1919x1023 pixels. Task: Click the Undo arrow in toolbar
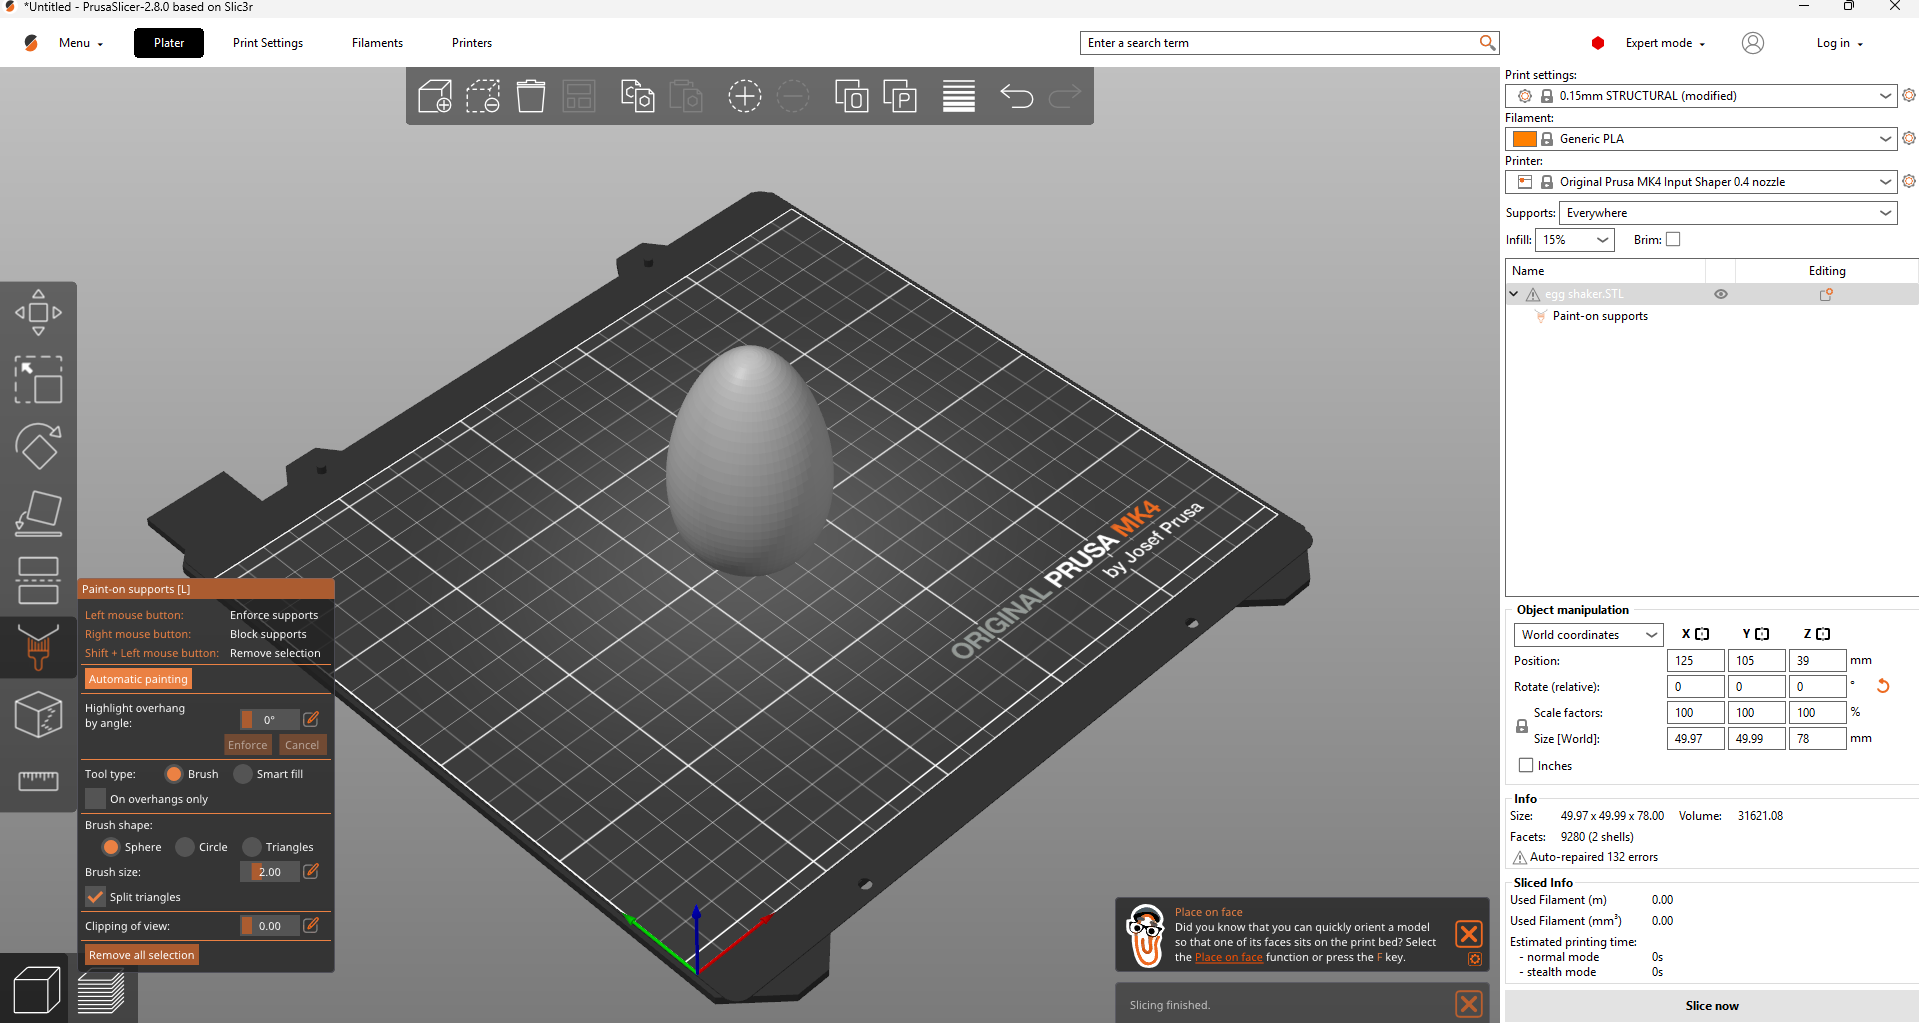[x=1016, y=97]
